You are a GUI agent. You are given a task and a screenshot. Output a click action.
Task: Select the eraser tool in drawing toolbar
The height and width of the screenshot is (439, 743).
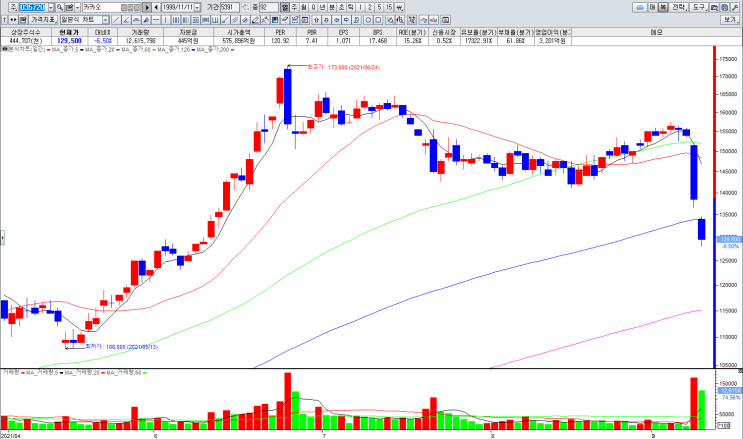pyautogui.click(x=255, y=20)
